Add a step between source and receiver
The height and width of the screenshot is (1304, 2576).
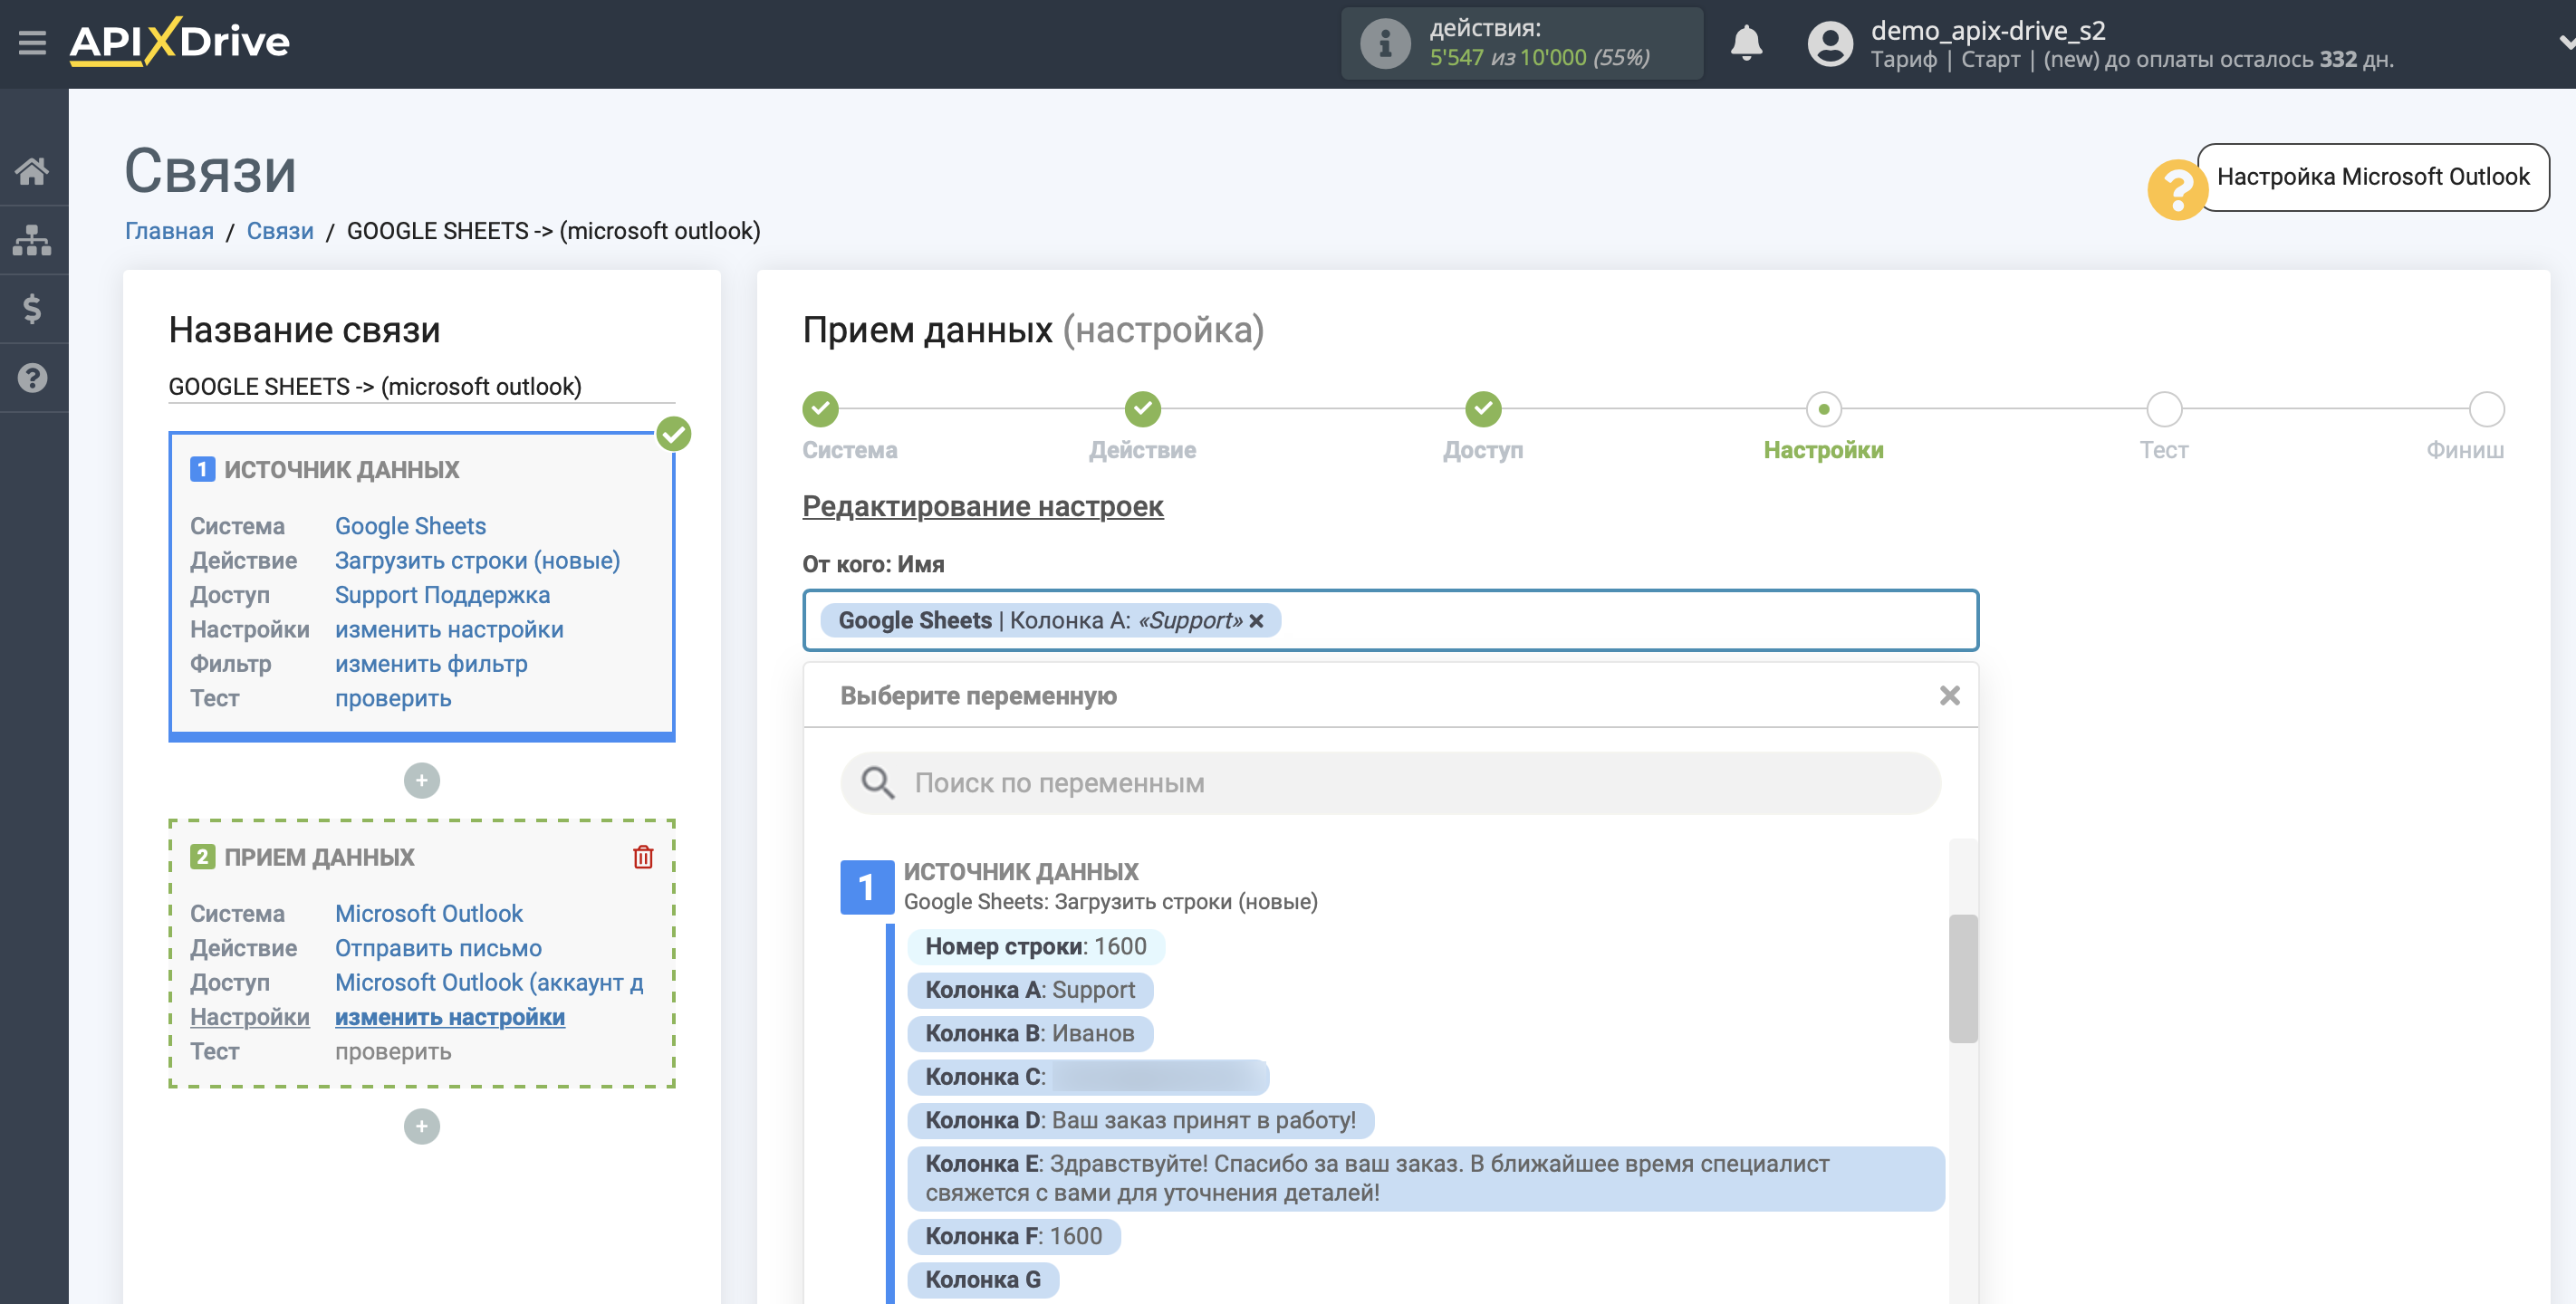pos(421,780)
